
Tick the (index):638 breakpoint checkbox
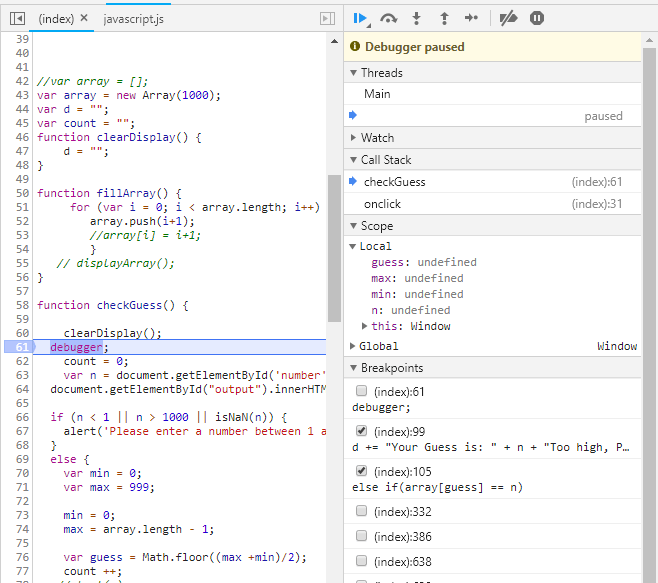361,561
